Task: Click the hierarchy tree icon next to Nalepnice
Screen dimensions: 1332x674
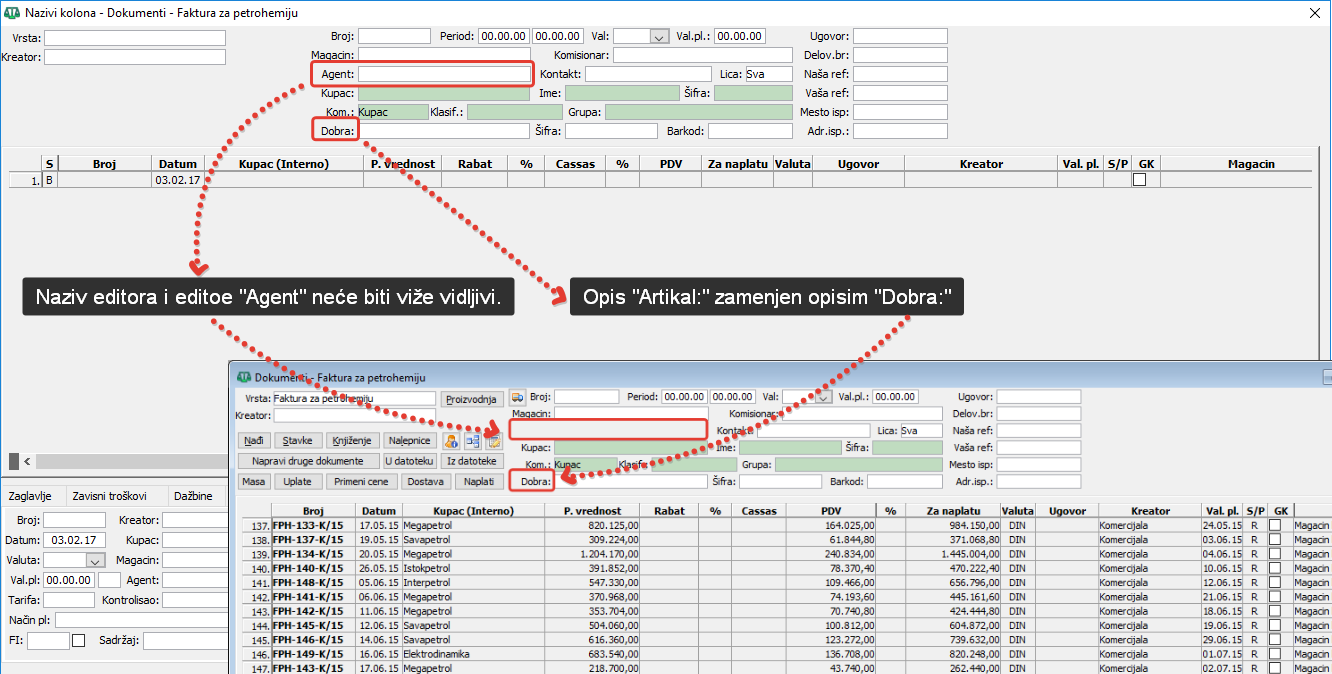Action: (473, 440)
